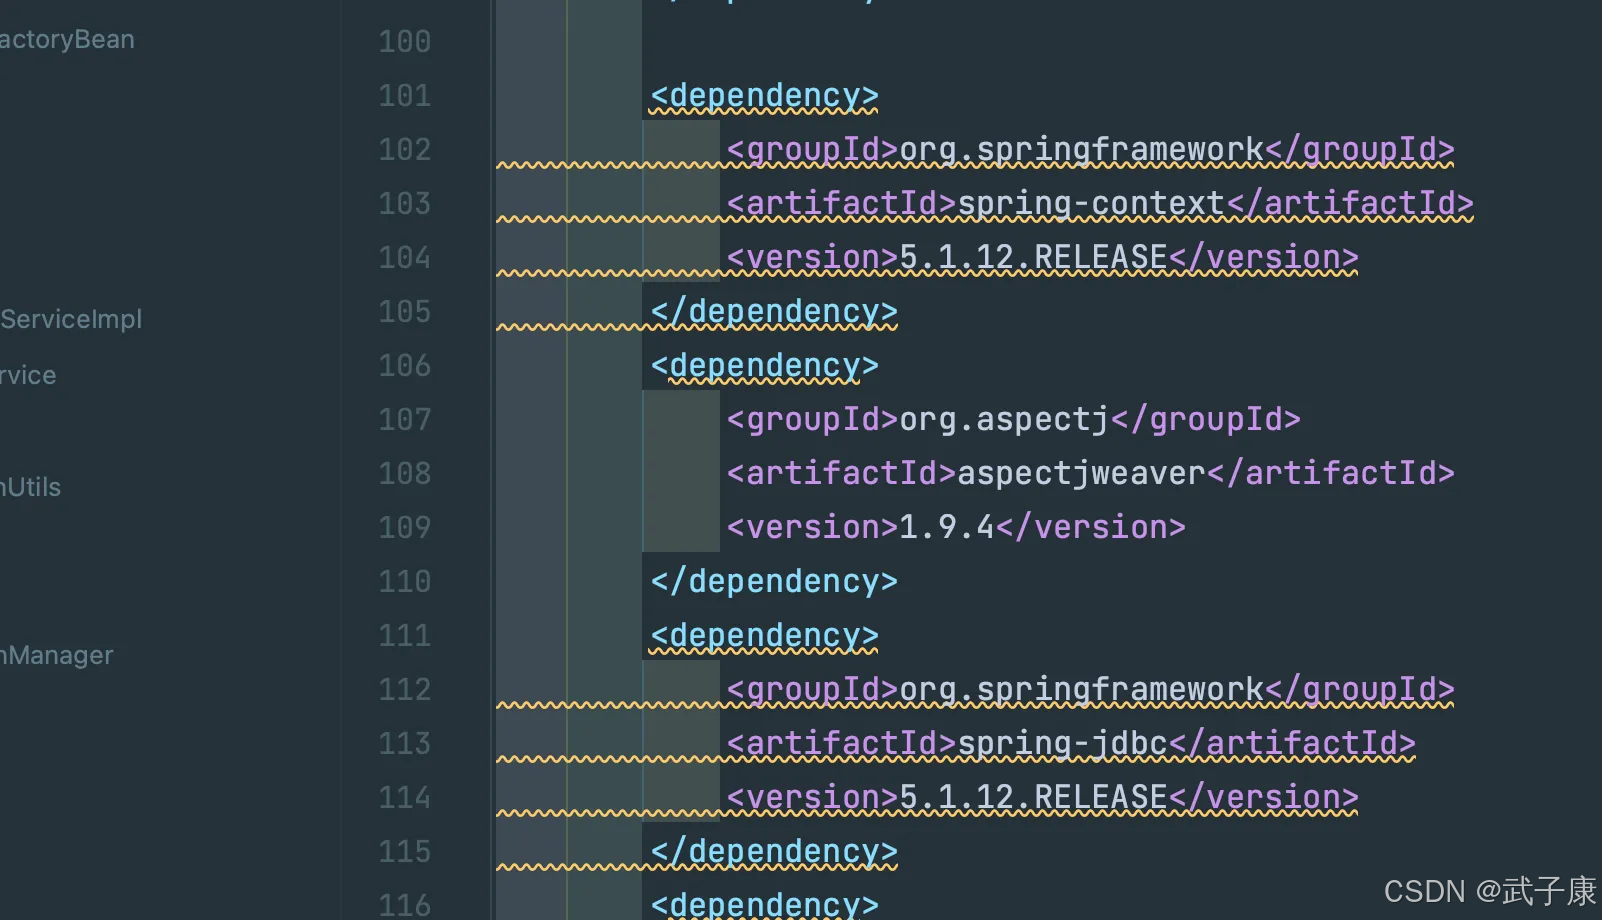The image size is (1602, 920).
Task: Place cursor in spring-context artifactId text
Action: [x=1091, y=204]
